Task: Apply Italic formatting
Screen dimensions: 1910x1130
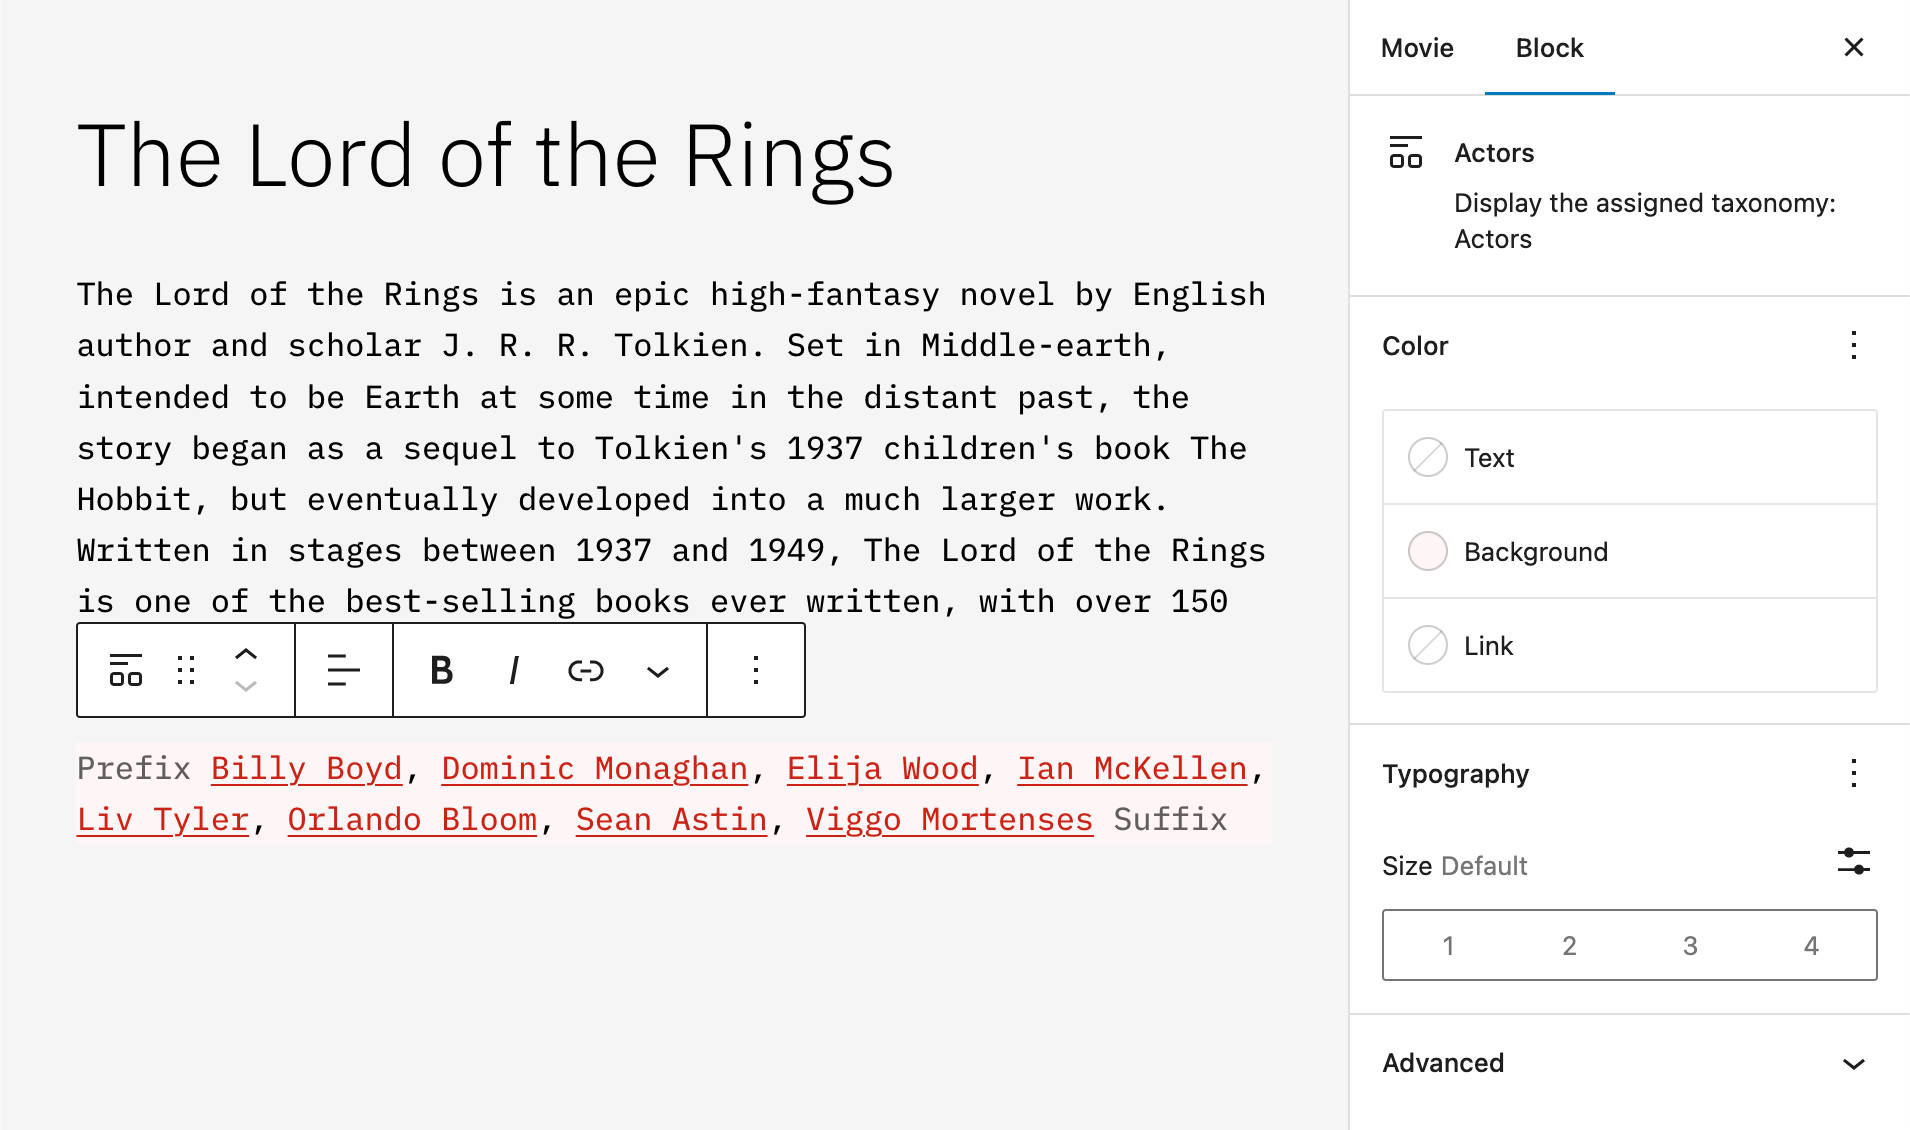Action: pyautogui.click(x=513, y=670)
